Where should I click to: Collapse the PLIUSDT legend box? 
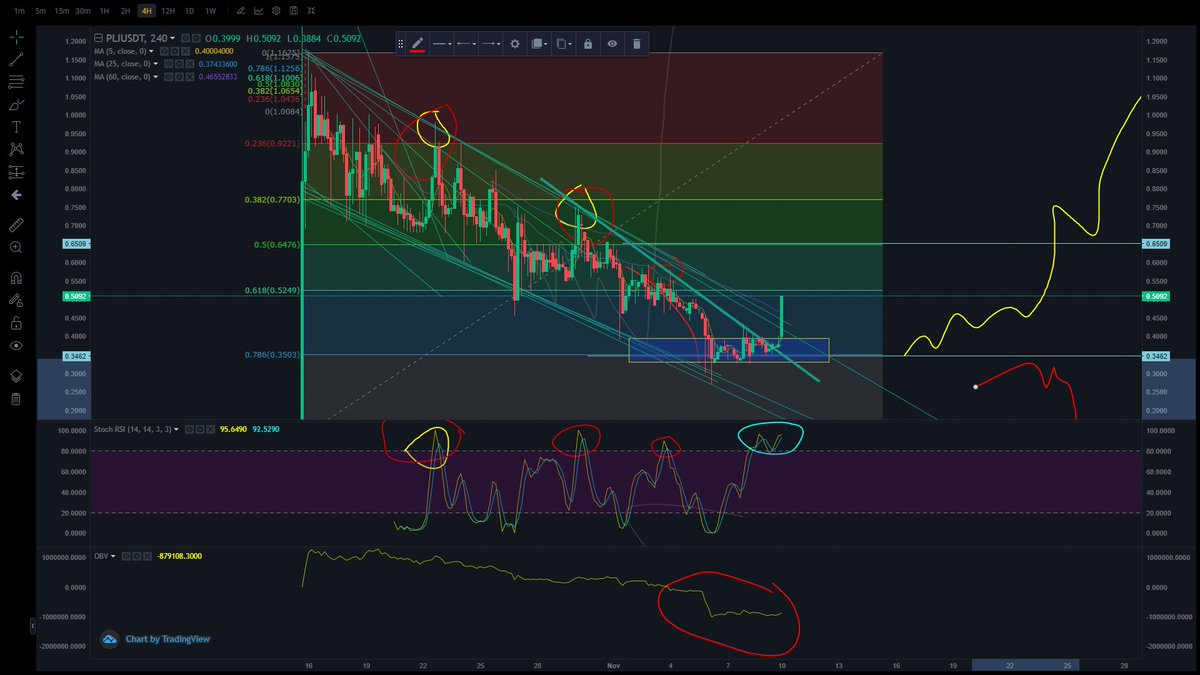[98, 38]
